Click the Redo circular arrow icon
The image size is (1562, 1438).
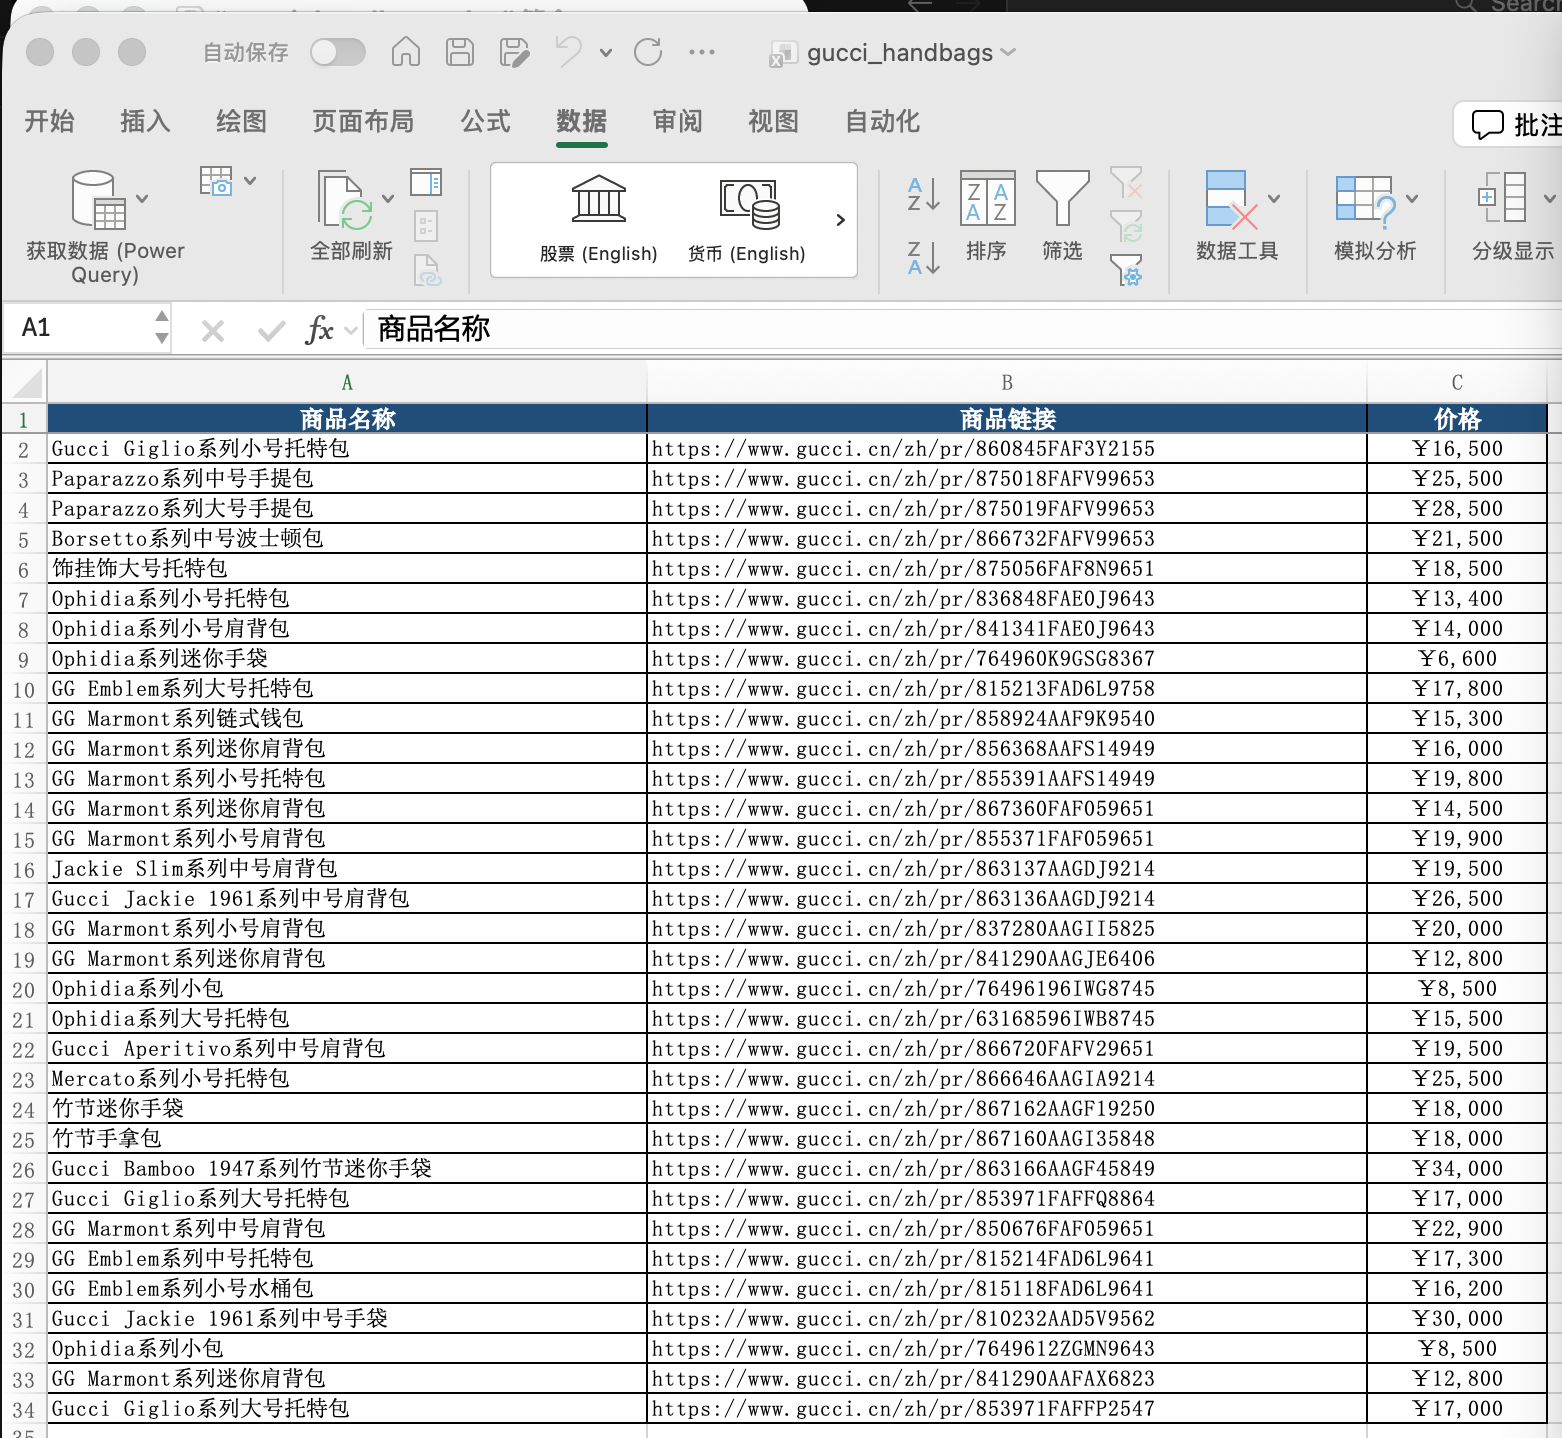(648, 52)
